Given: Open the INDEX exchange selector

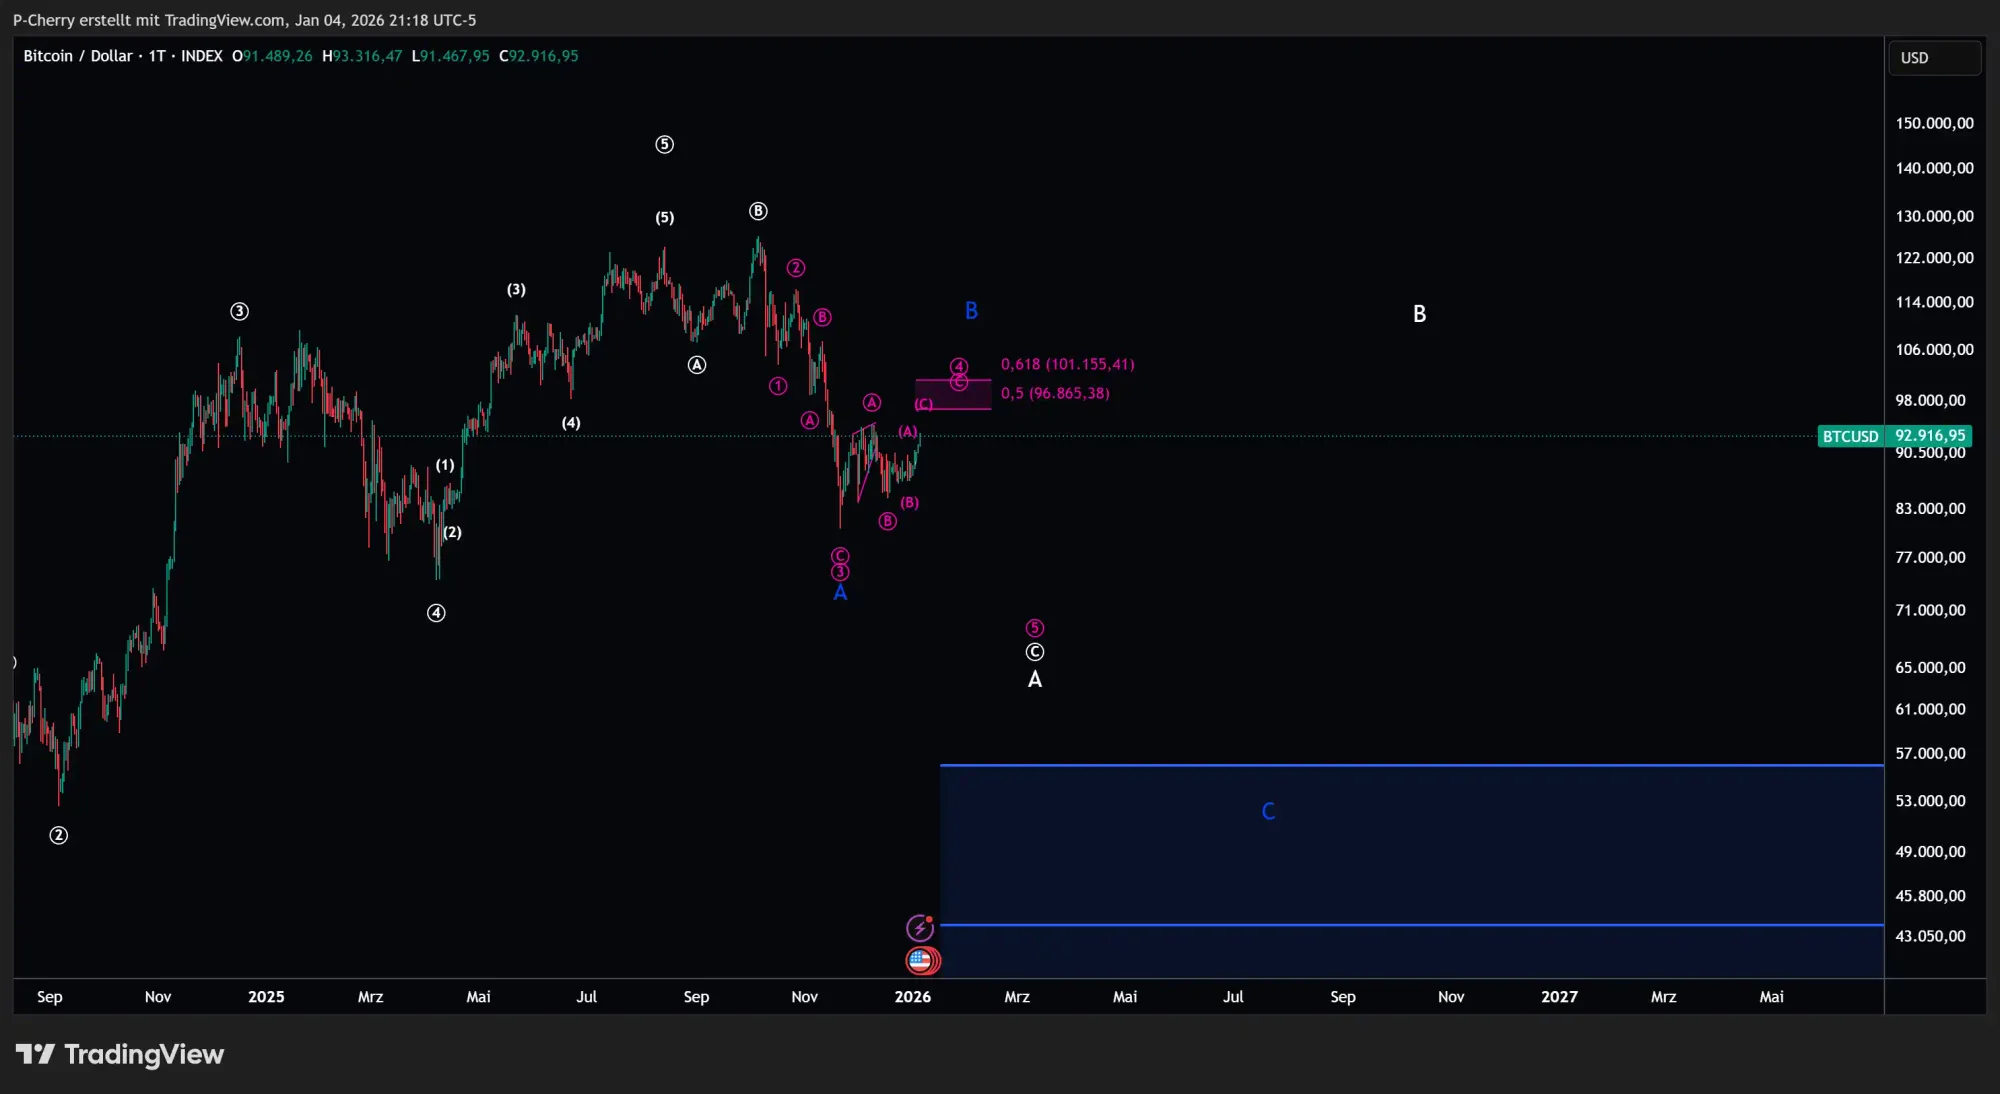Looking at the screenshot, I should click(203, 56).
